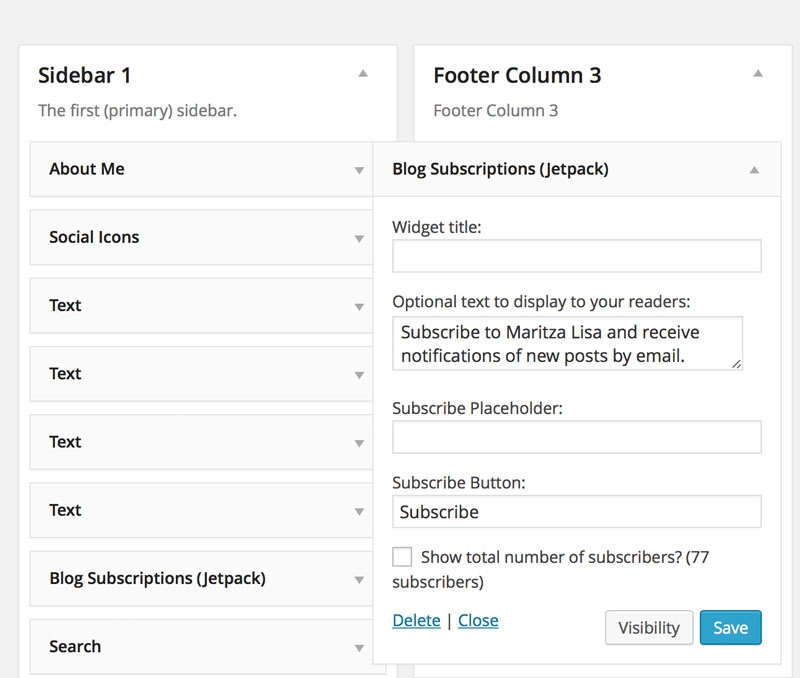Select the Subscribe Button text field
This screenshot has width=800, height=678.
coord(577,512)
